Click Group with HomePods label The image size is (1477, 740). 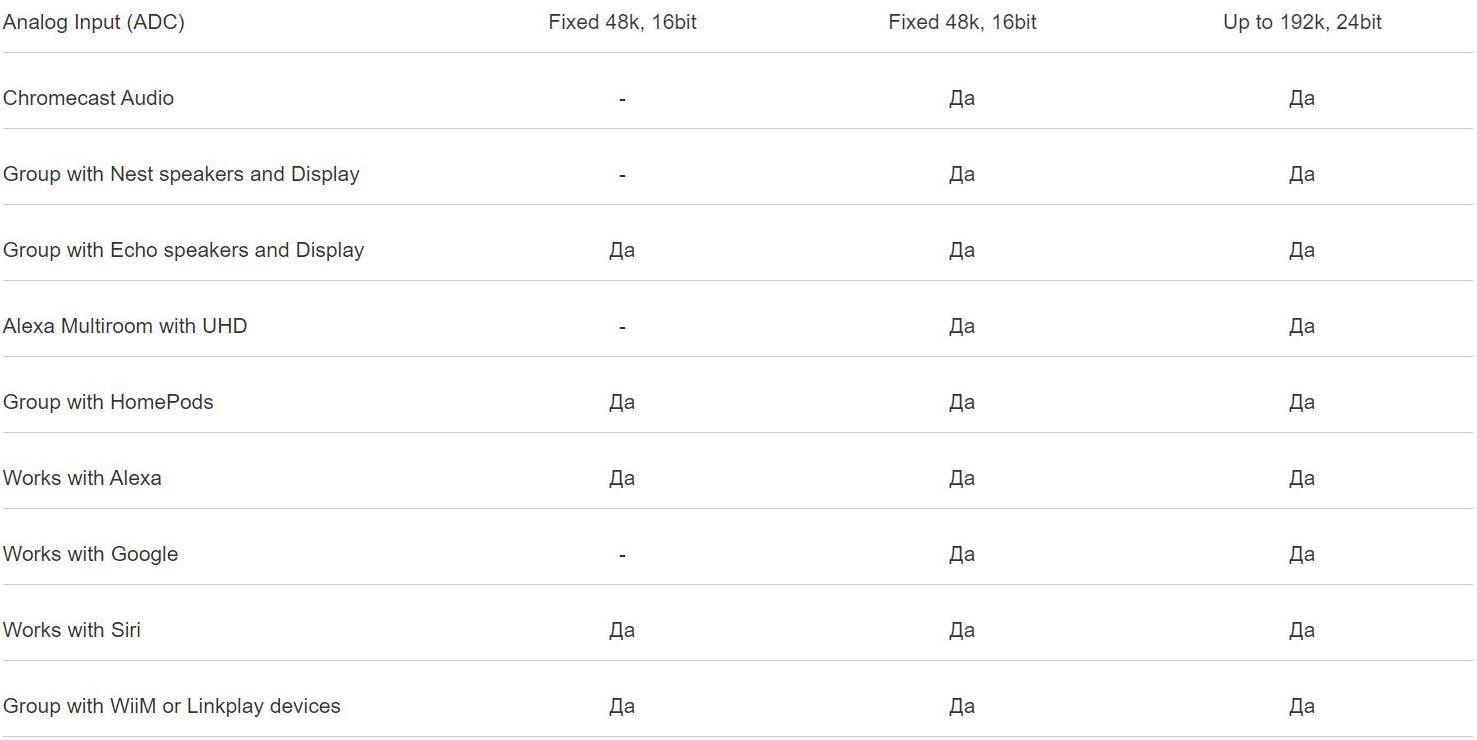(108, 402)
